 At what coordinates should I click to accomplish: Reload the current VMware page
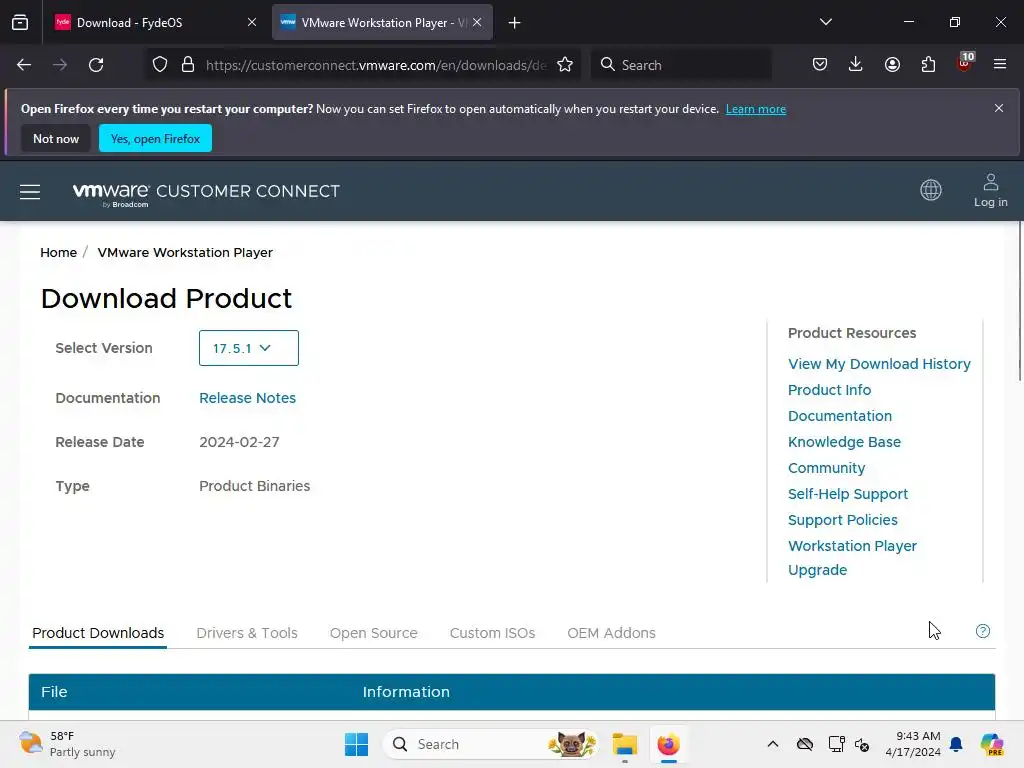pyautogui.click(x=96, y=65)
